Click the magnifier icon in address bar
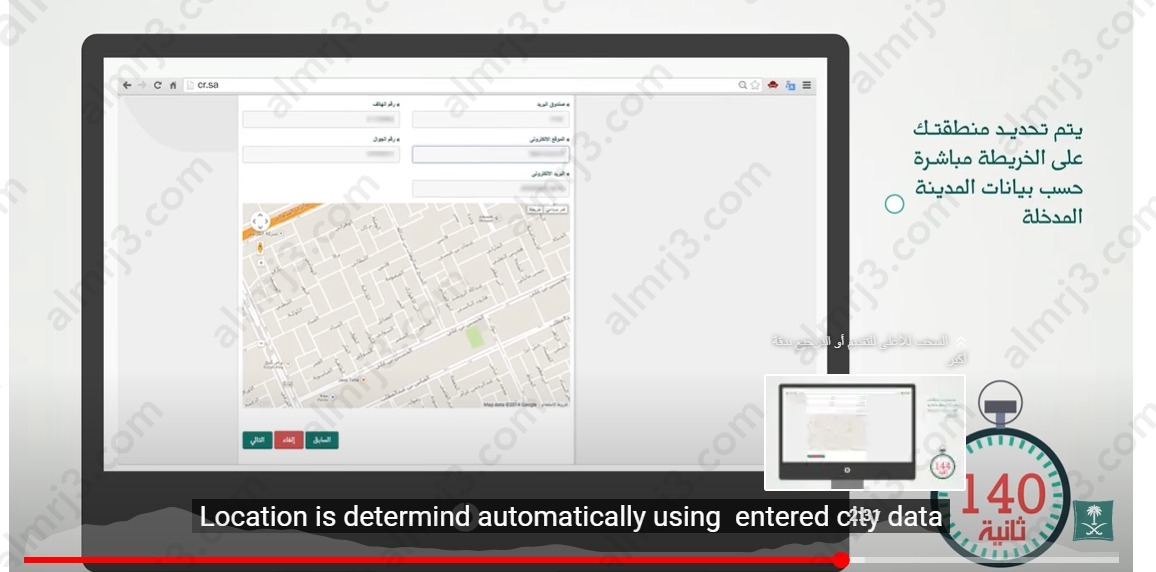 coord(743,86)
